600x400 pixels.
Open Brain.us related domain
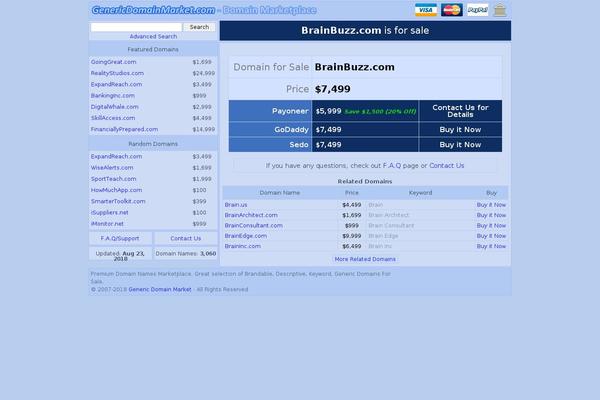pyautogui.click(x=236, y=205)
